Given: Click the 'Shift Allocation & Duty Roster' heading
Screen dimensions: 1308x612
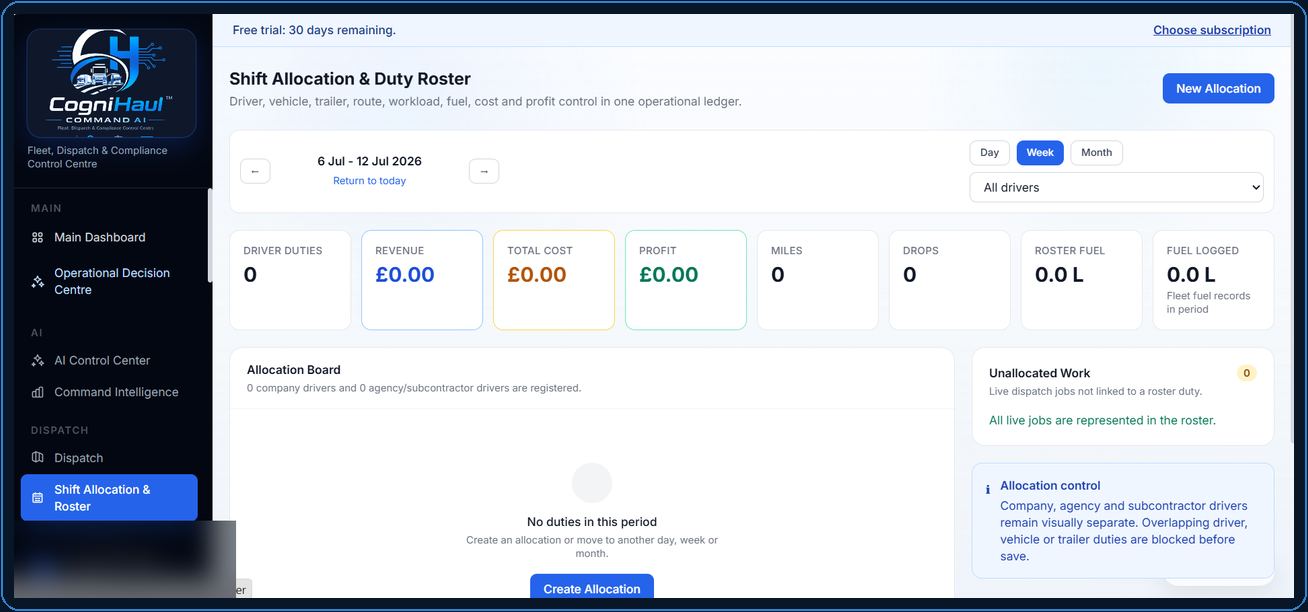Looking at the screenshot, I should (x=350, y=79).
